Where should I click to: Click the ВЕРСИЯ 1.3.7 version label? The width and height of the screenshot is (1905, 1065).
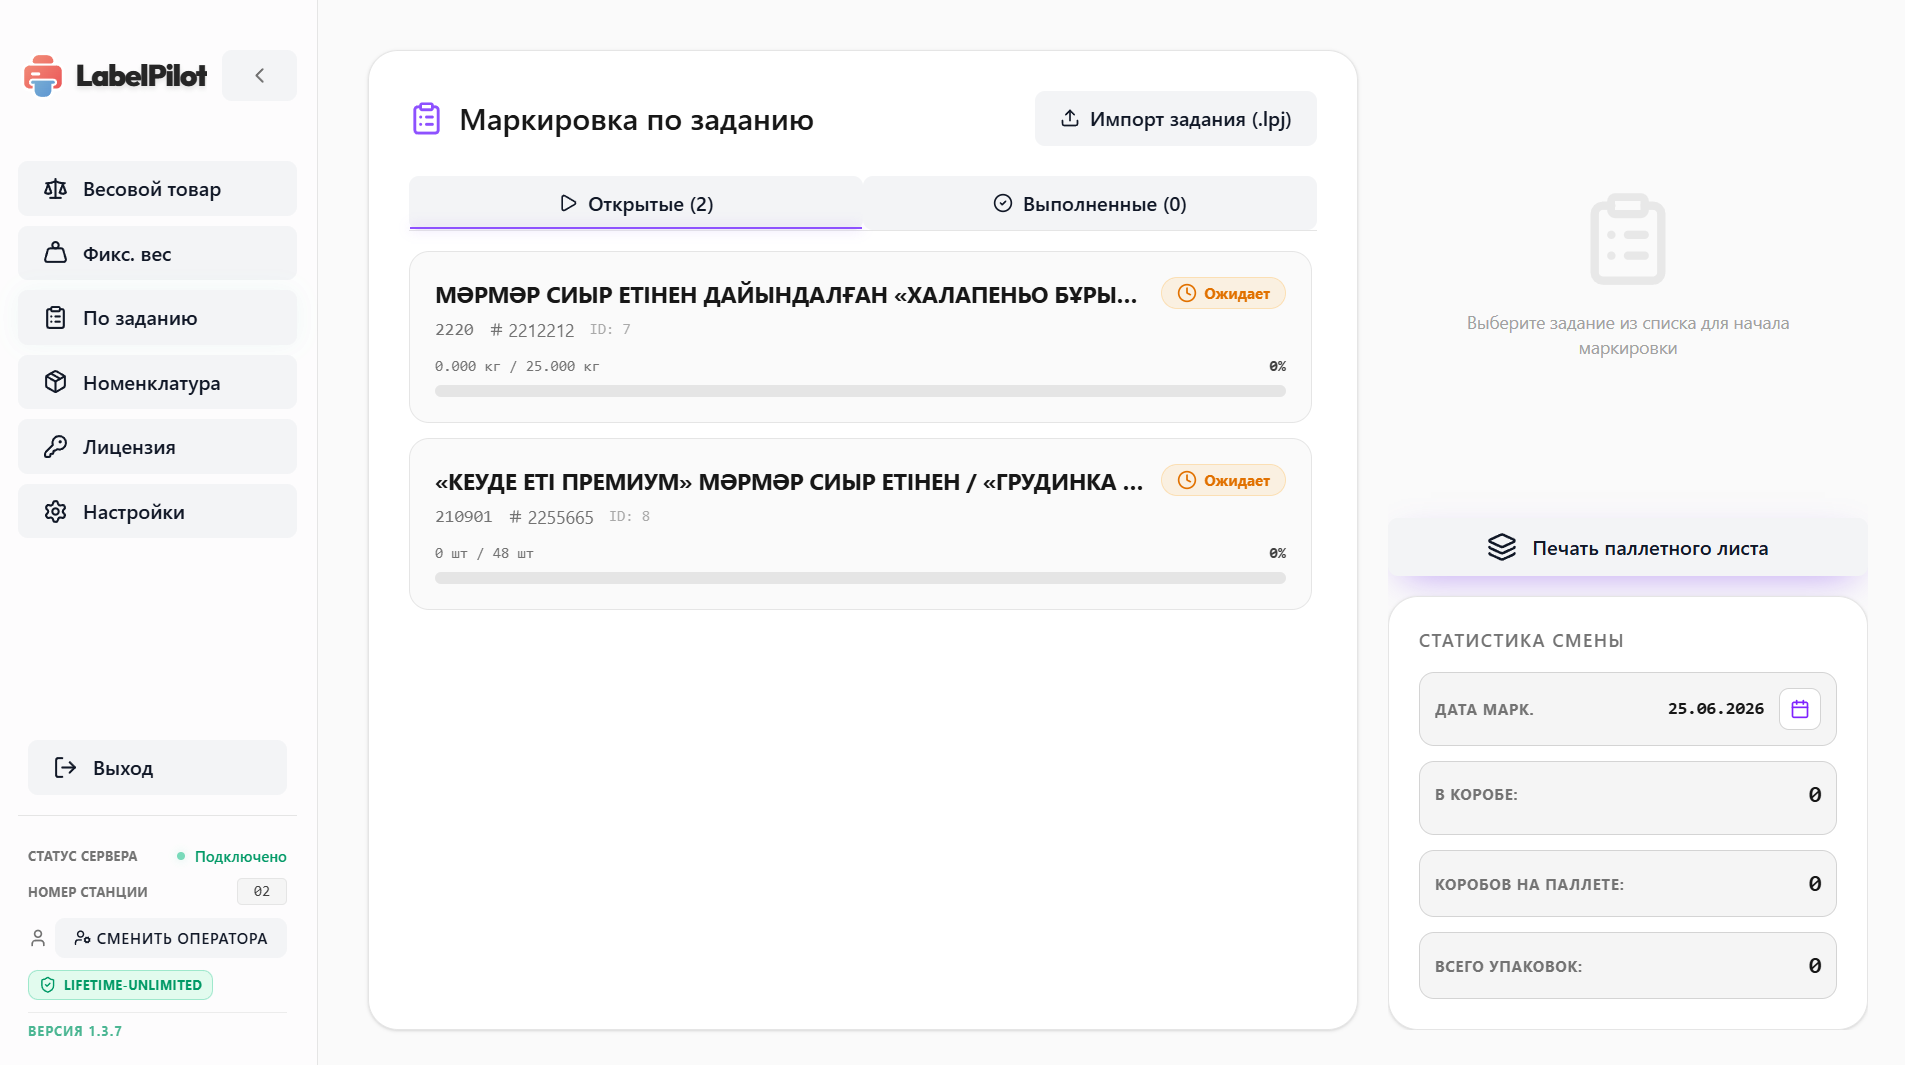[75, 1031]
